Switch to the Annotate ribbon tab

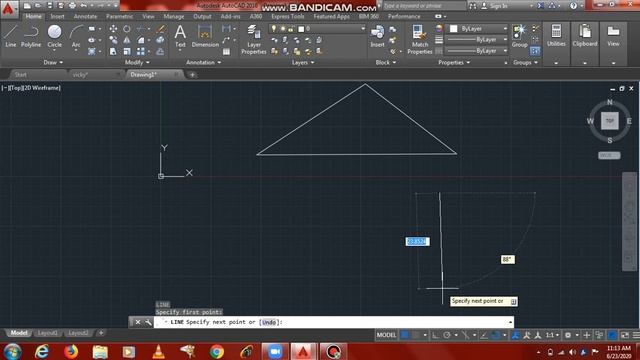(x=85, y=16)
